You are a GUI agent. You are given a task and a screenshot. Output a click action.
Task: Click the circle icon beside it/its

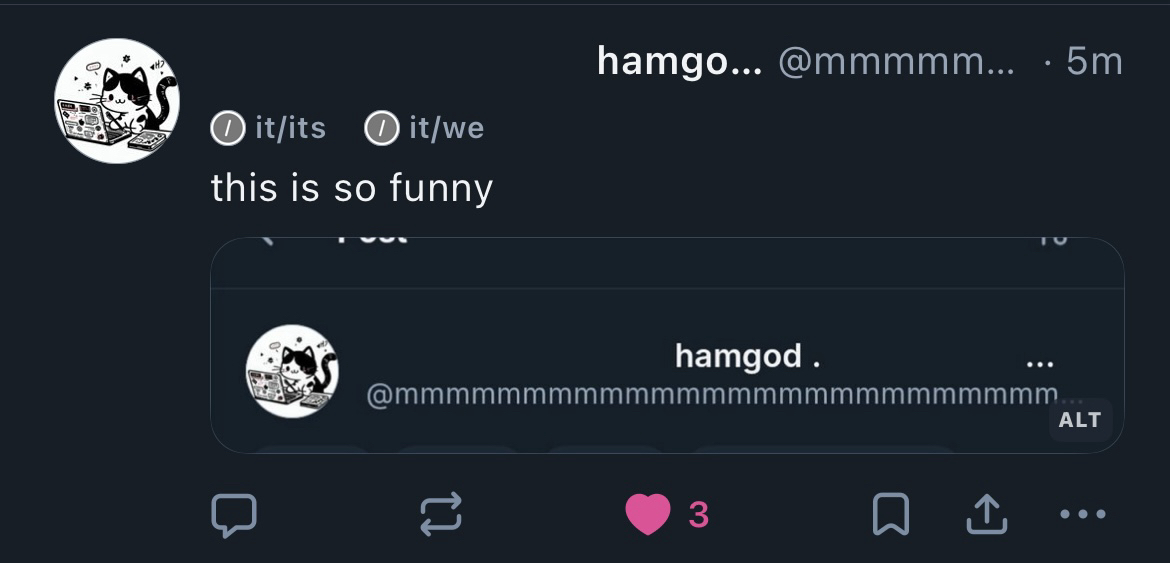point(228,128)
